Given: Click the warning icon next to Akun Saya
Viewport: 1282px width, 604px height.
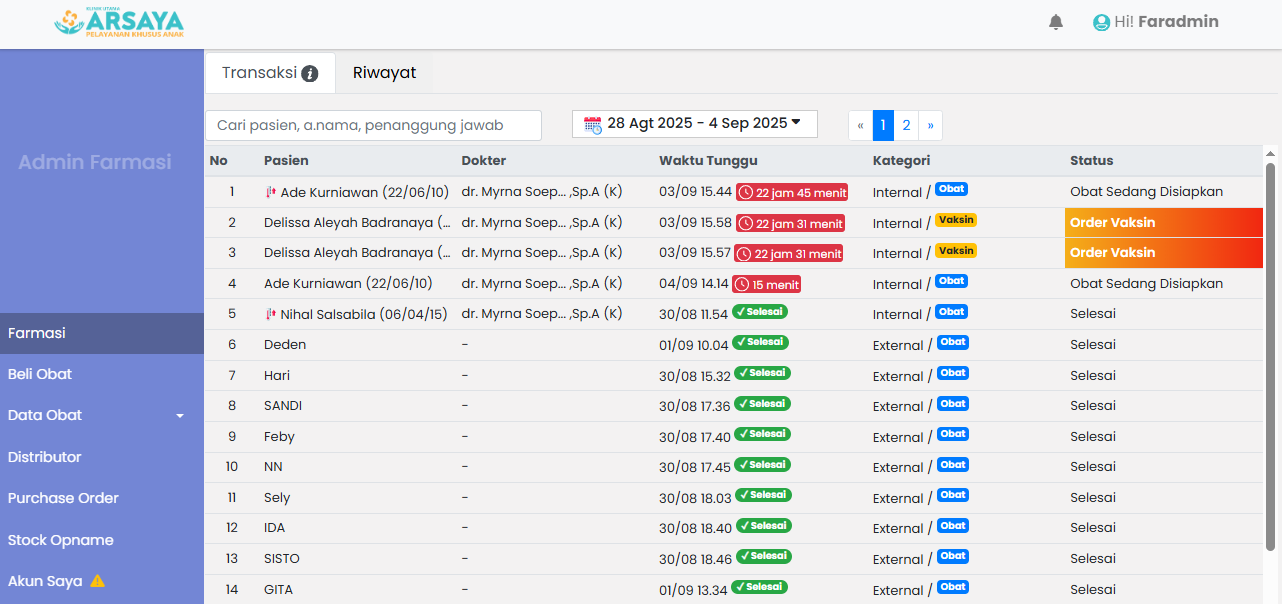Looking at the screenshot, I should click(97, 581).
